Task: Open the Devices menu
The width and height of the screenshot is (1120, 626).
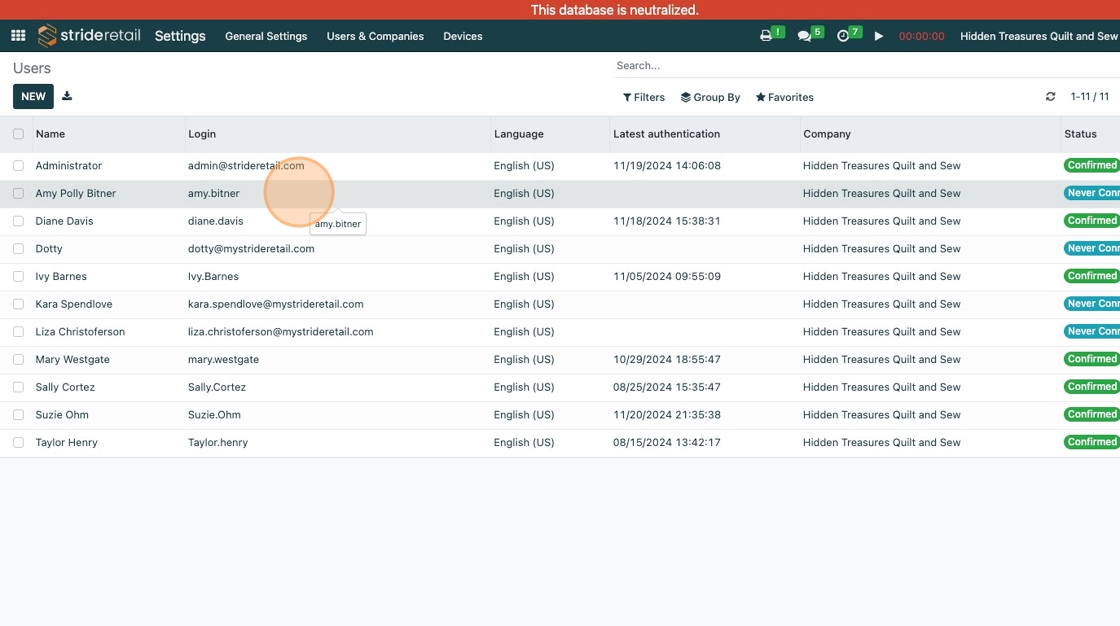Action: pyautogui.click(x=463, y=36)
